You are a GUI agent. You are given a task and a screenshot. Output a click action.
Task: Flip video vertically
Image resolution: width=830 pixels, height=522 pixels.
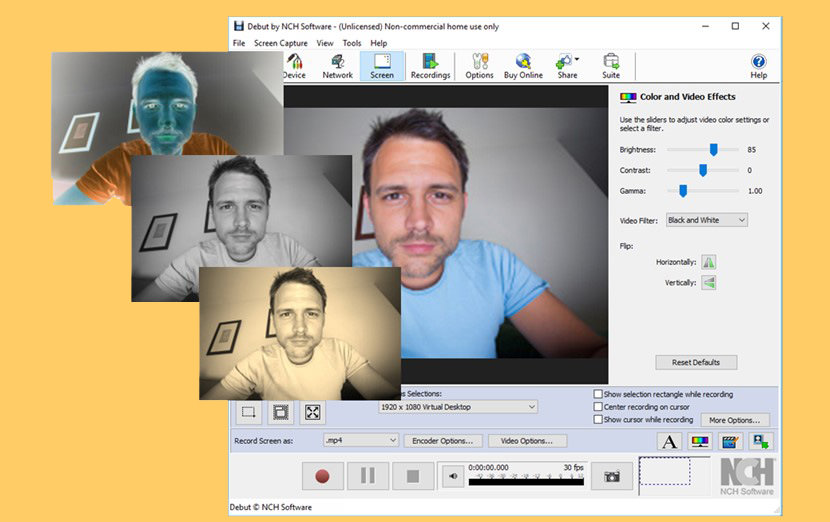[708, 283]
